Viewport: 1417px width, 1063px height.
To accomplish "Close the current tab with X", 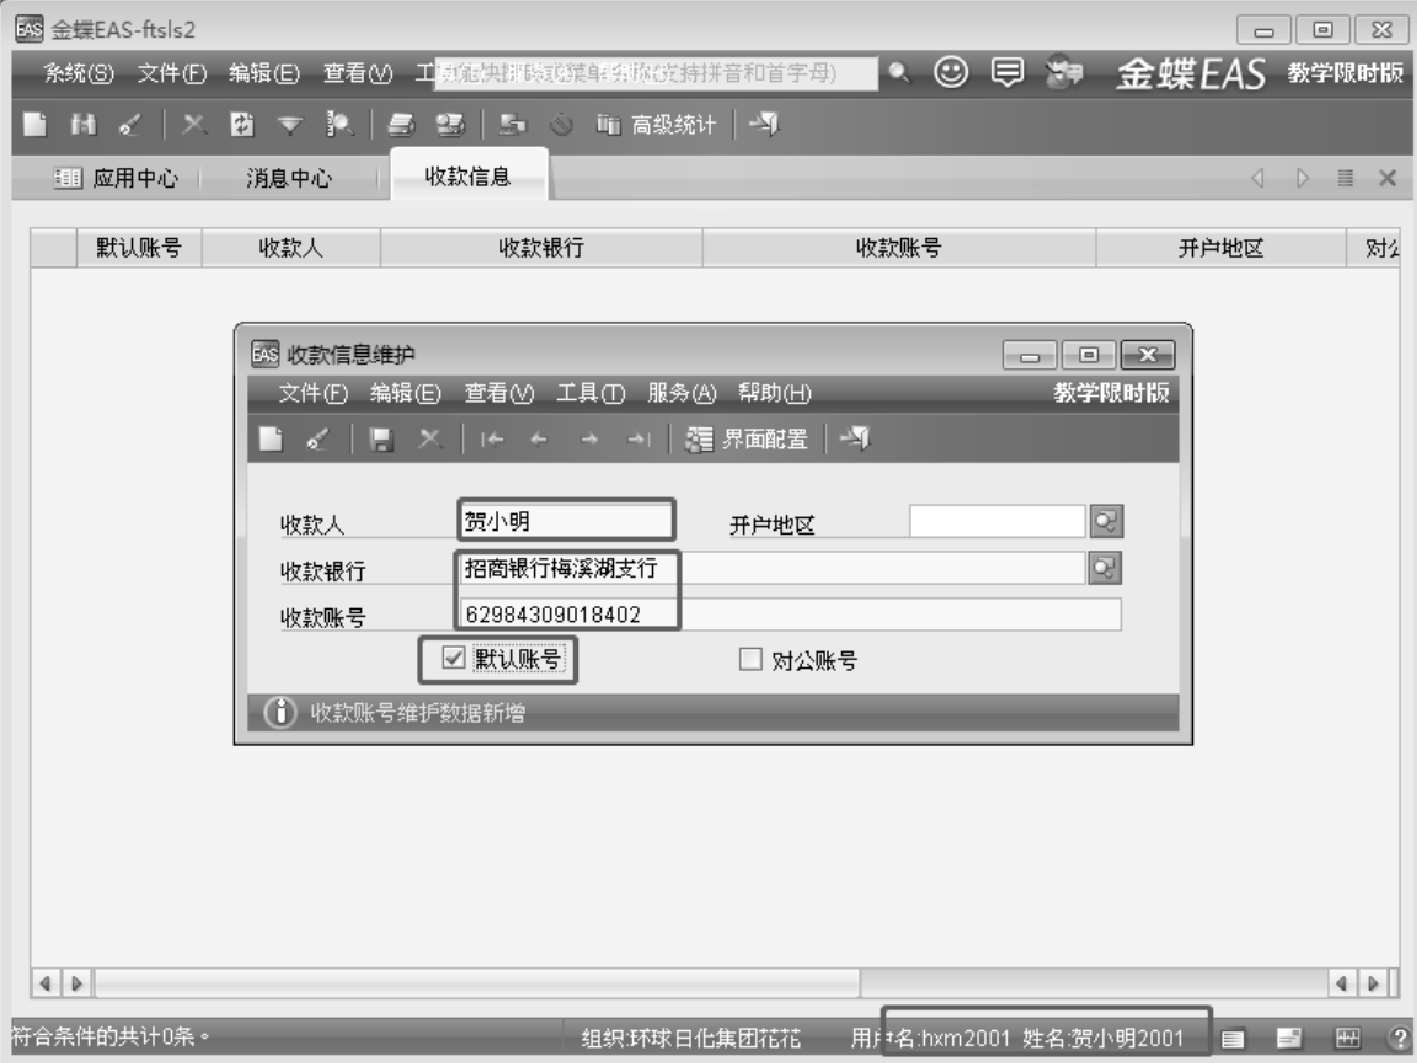I will pos(1387,178).
